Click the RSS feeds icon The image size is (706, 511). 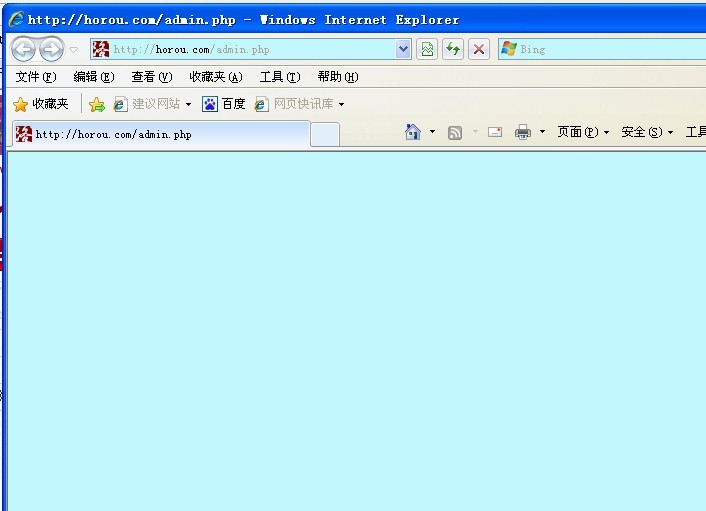(455, 133)
